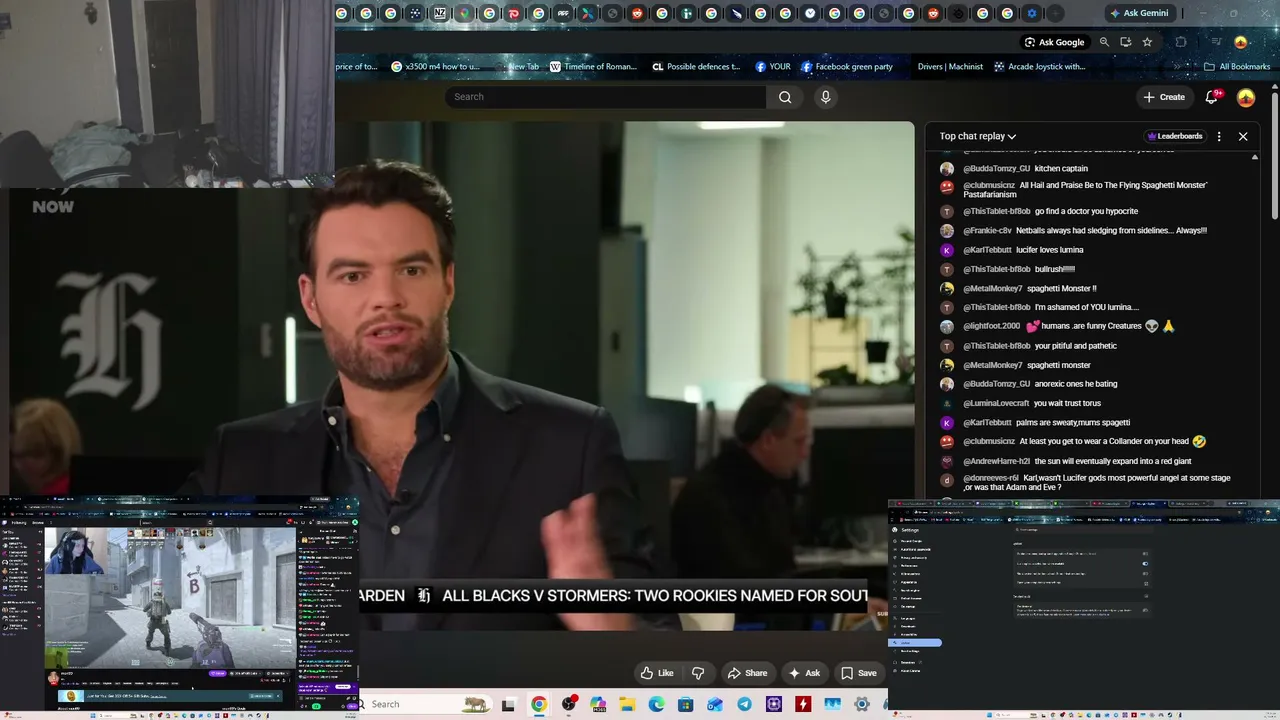
Task: Open the chat Leaderboards button
Action: [1174, 136]
